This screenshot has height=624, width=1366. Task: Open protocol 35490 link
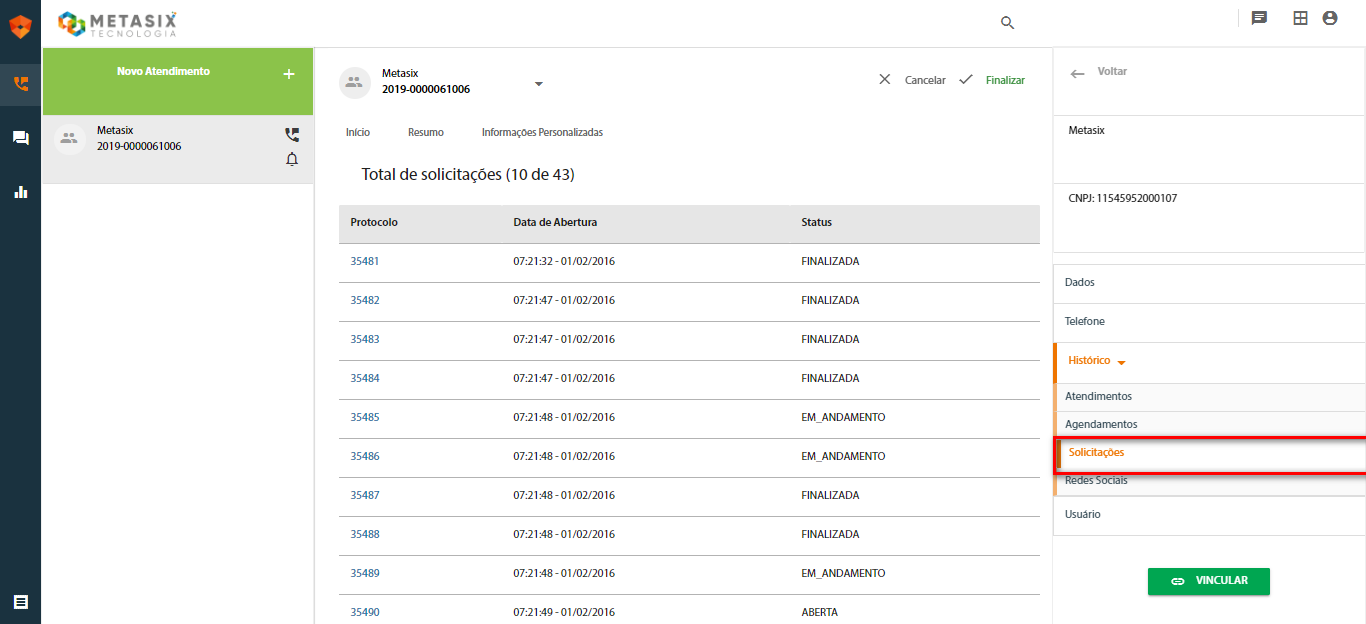[365, 612]
